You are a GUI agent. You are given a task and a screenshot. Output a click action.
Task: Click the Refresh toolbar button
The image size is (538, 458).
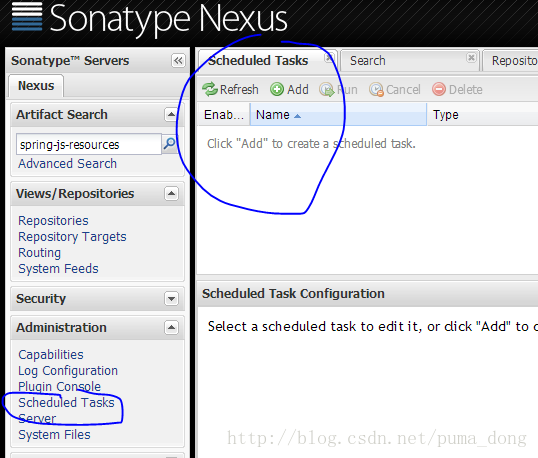click(230, 90)
